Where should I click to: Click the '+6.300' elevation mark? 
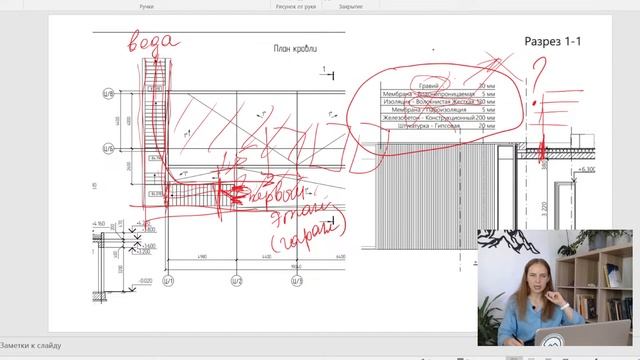[x=586, y=169]
